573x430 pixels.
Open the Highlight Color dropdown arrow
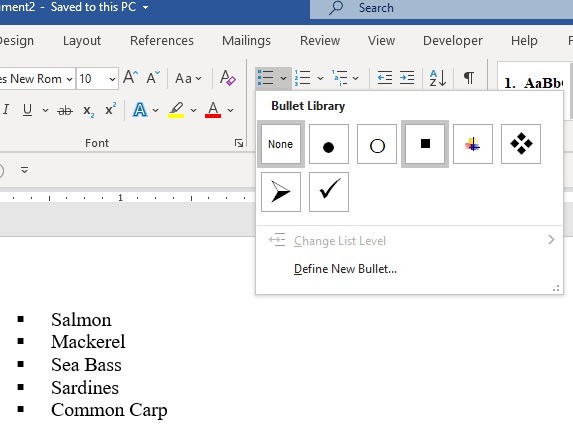193,110
